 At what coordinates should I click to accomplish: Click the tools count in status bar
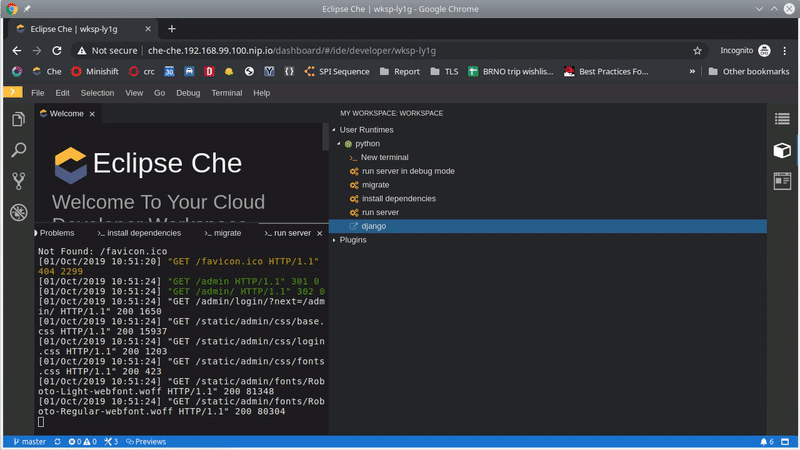[111, 442]
